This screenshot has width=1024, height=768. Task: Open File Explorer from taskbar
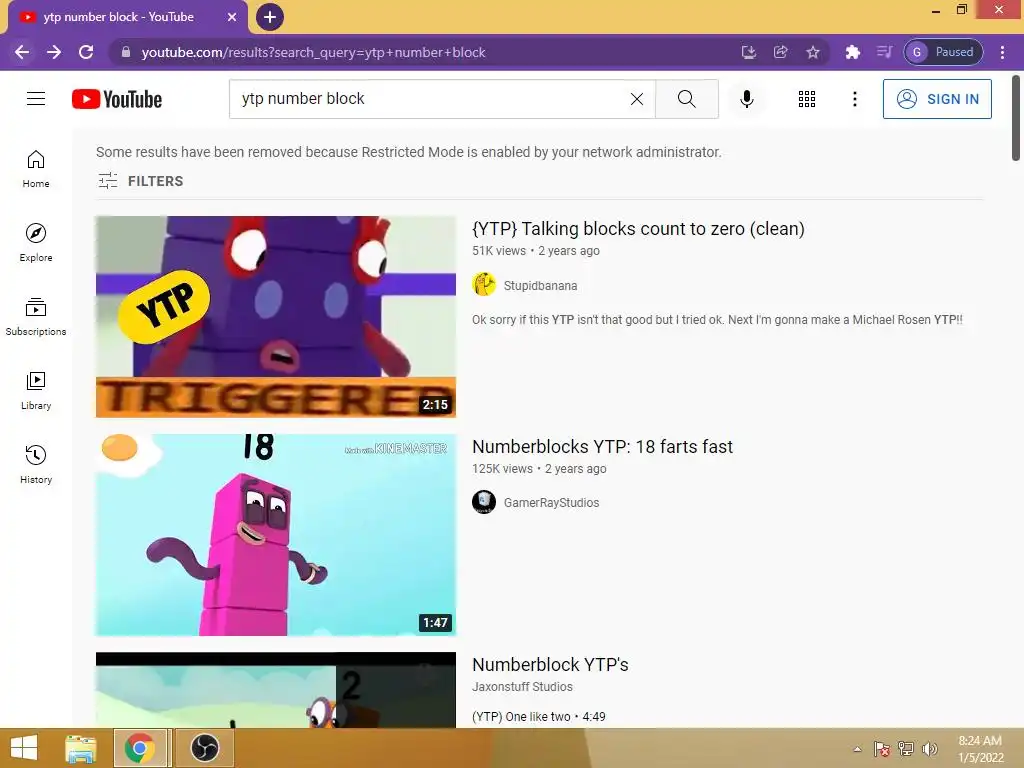coord(81,748)
